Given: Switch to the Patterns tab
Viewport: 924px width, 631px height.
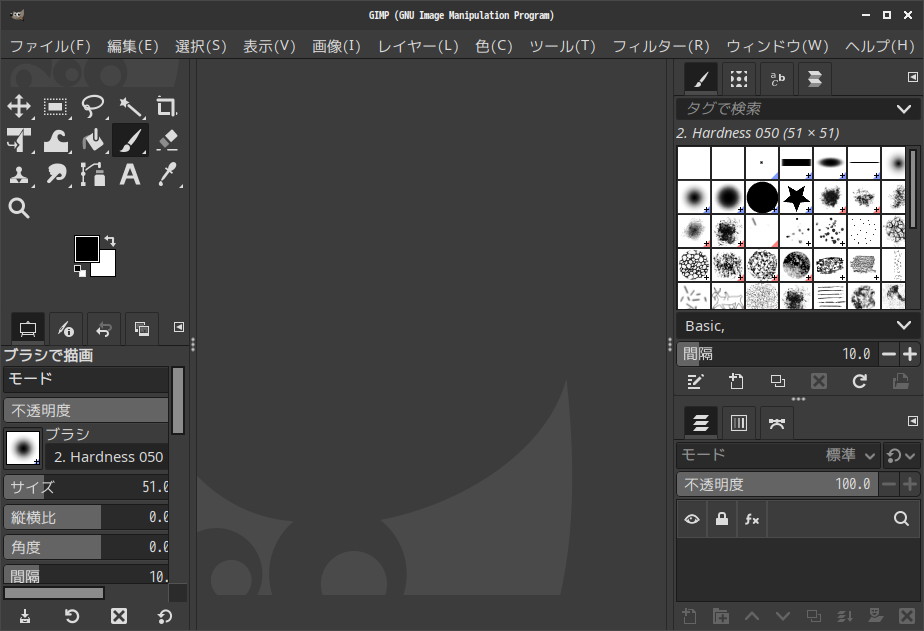Looking at the screenshot, I should (x=738, y=78).
